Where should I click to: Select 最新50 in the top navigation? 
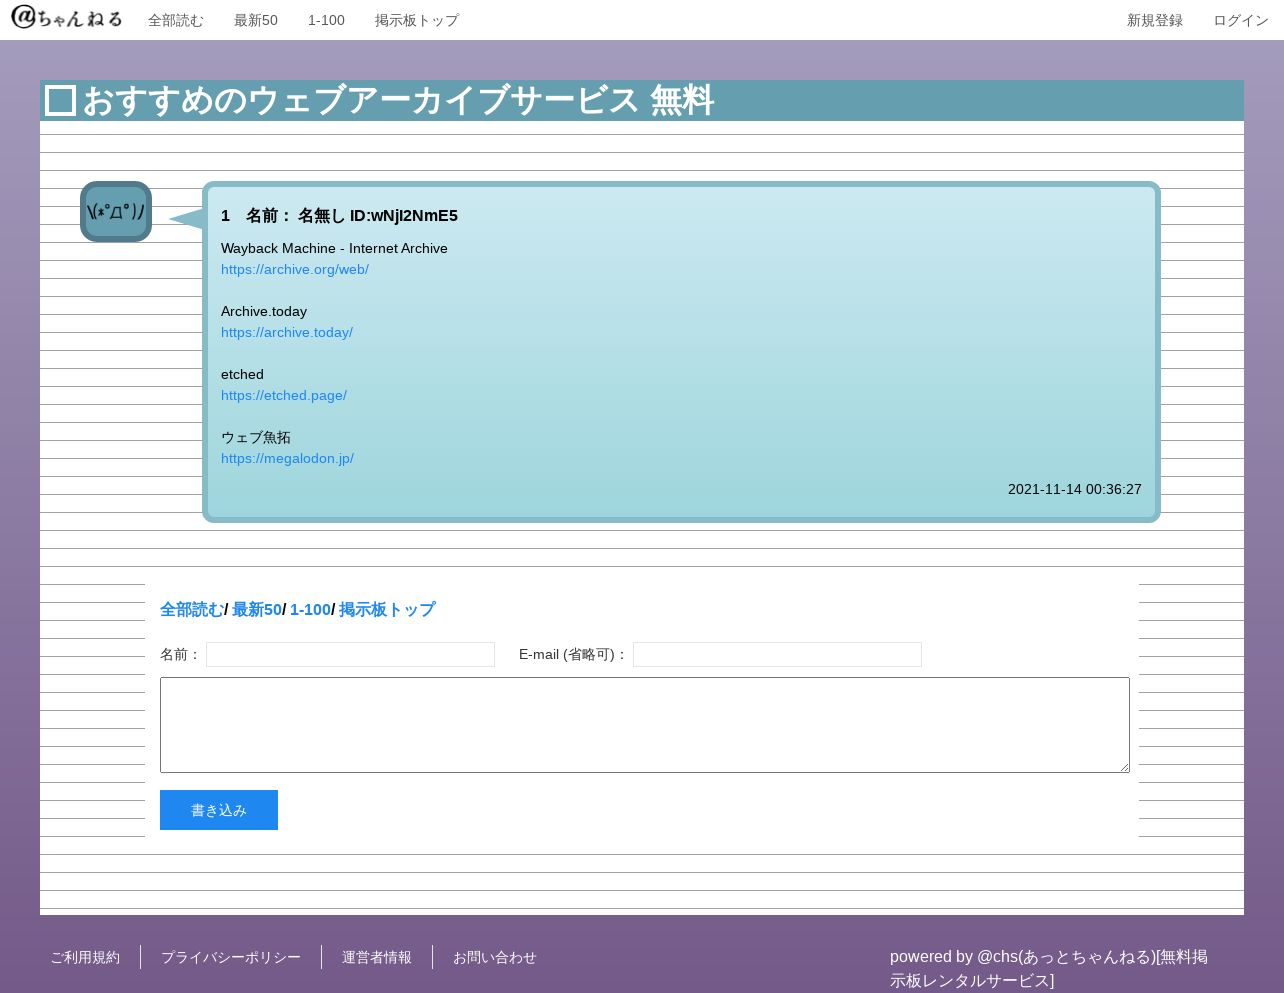(x=255, y=20)
